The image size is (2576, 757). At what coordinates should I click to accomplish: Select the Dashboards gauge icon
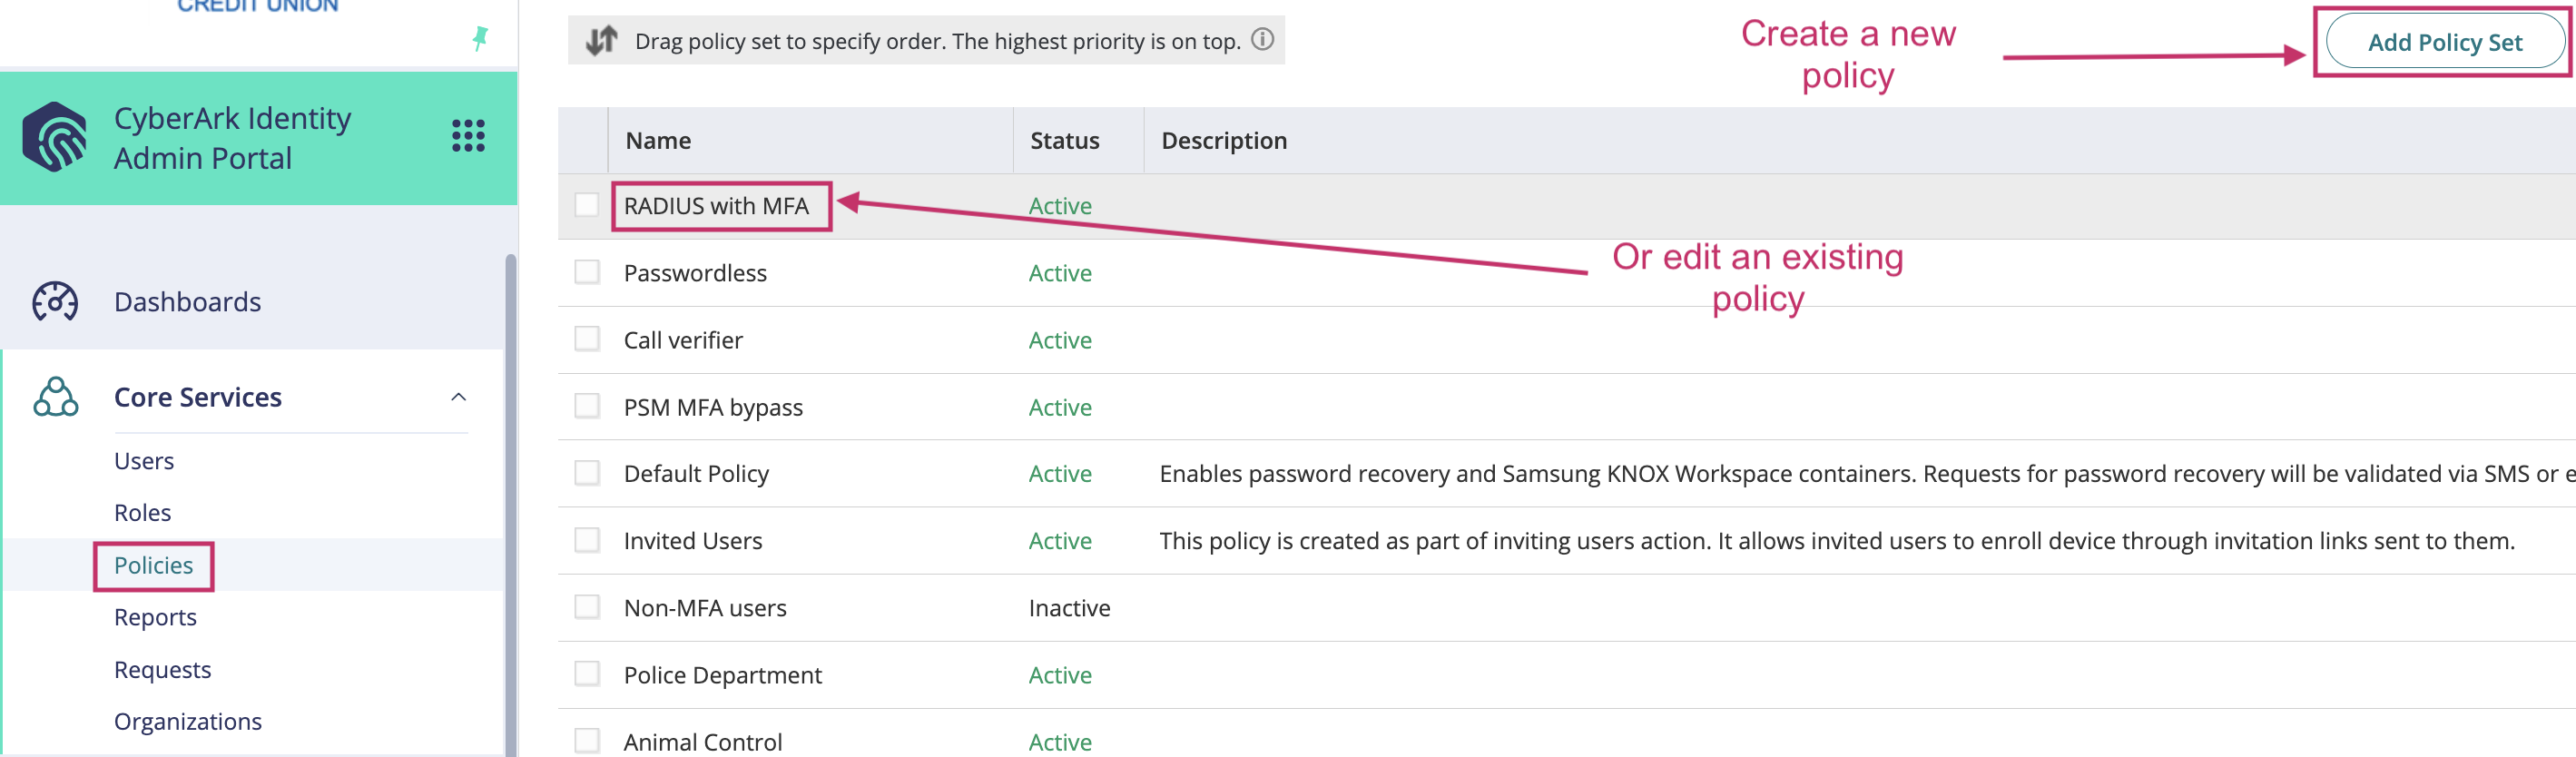coord(55,301)
